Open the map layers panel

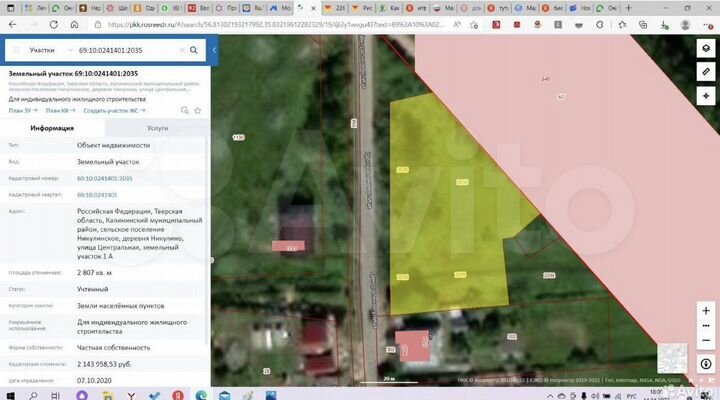(706, 49)
